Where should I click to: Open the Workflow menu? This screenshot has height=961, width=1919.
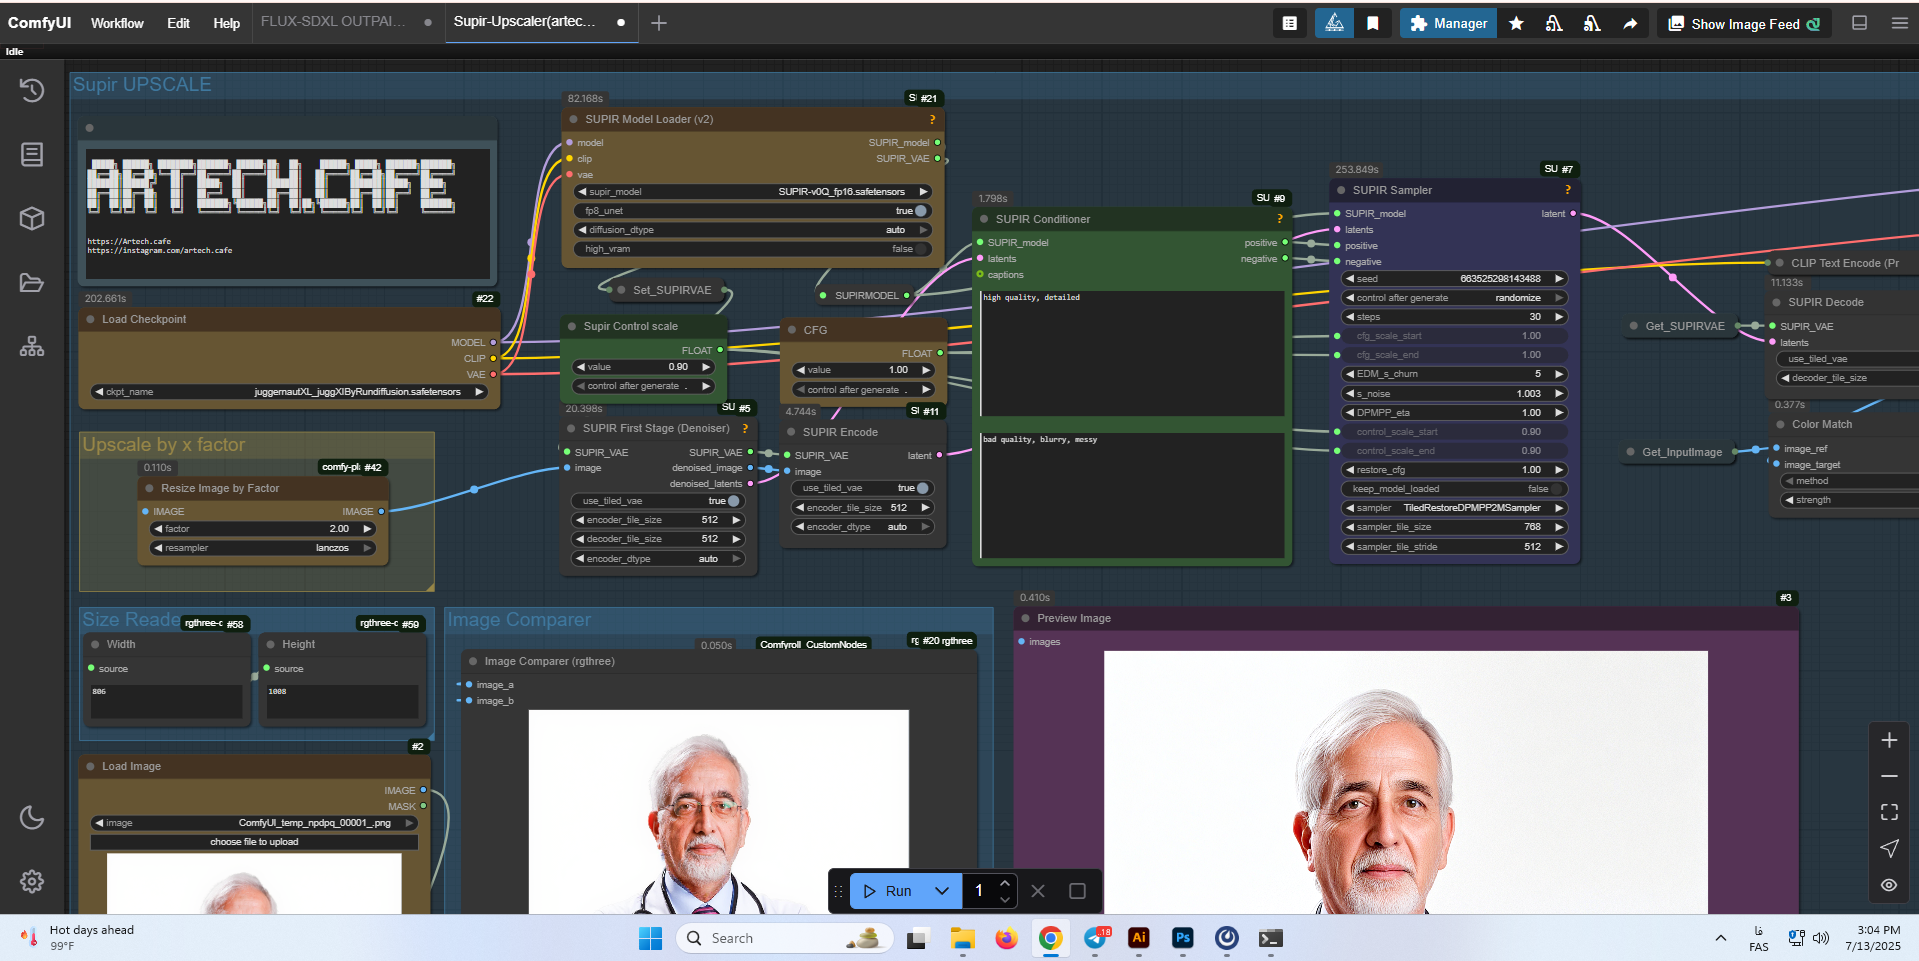pyautogui.click(x=117, y=23)
